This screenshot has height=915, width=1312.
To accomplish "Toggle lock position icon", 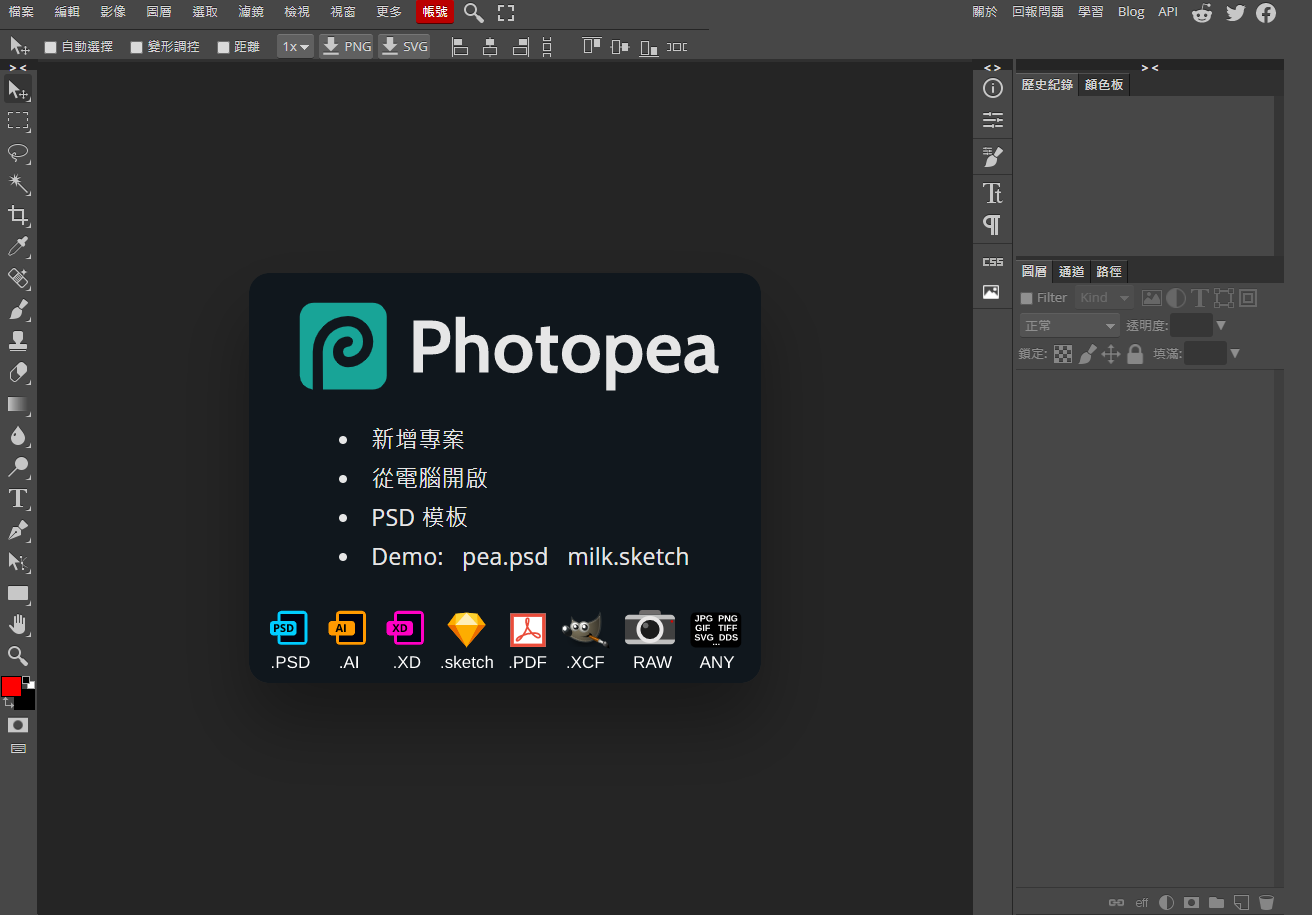I will (x=1111, y=354).
